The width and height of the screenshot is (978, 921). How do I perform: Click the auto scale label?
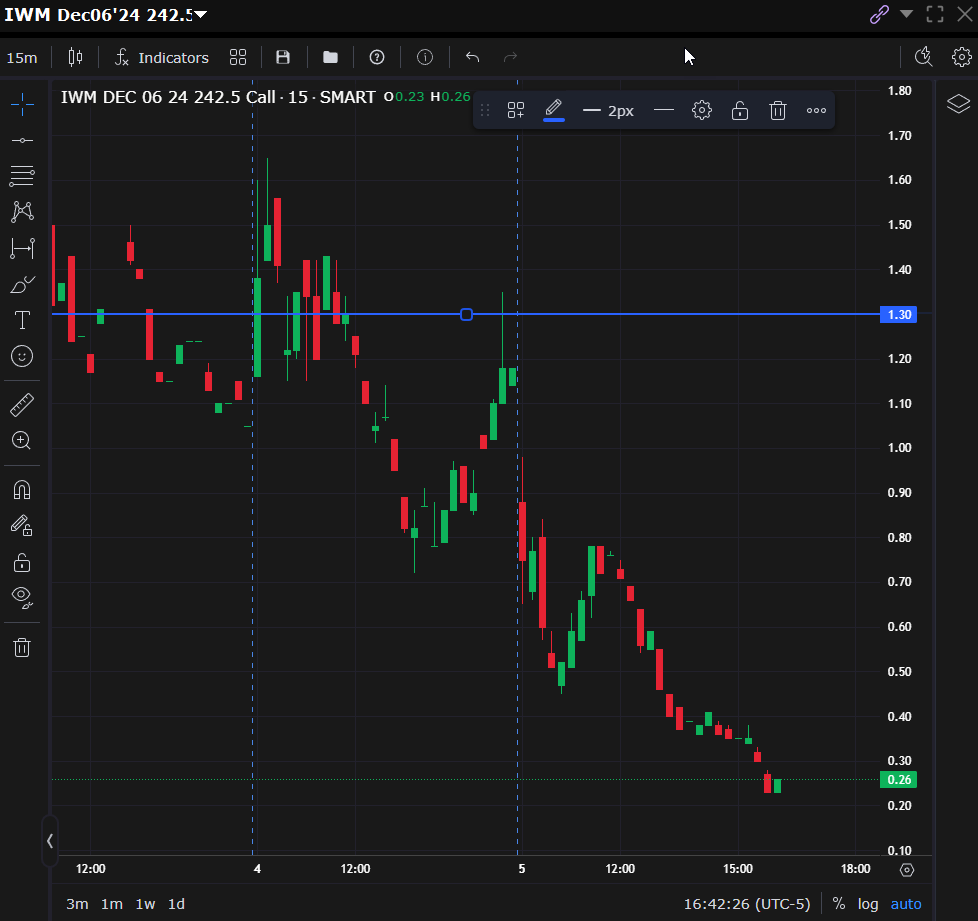(x=906, y=903)
